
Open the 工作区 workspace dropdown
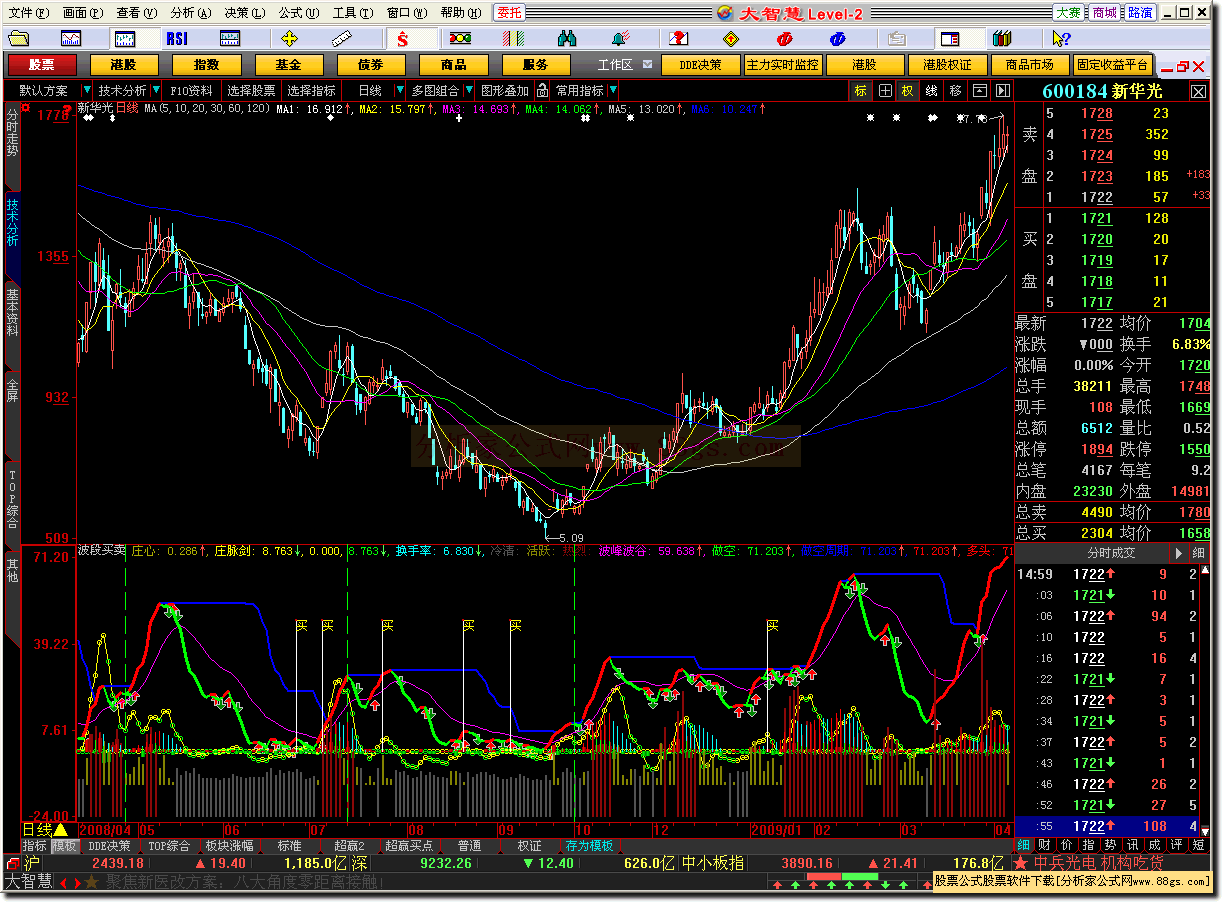(647, 64)
